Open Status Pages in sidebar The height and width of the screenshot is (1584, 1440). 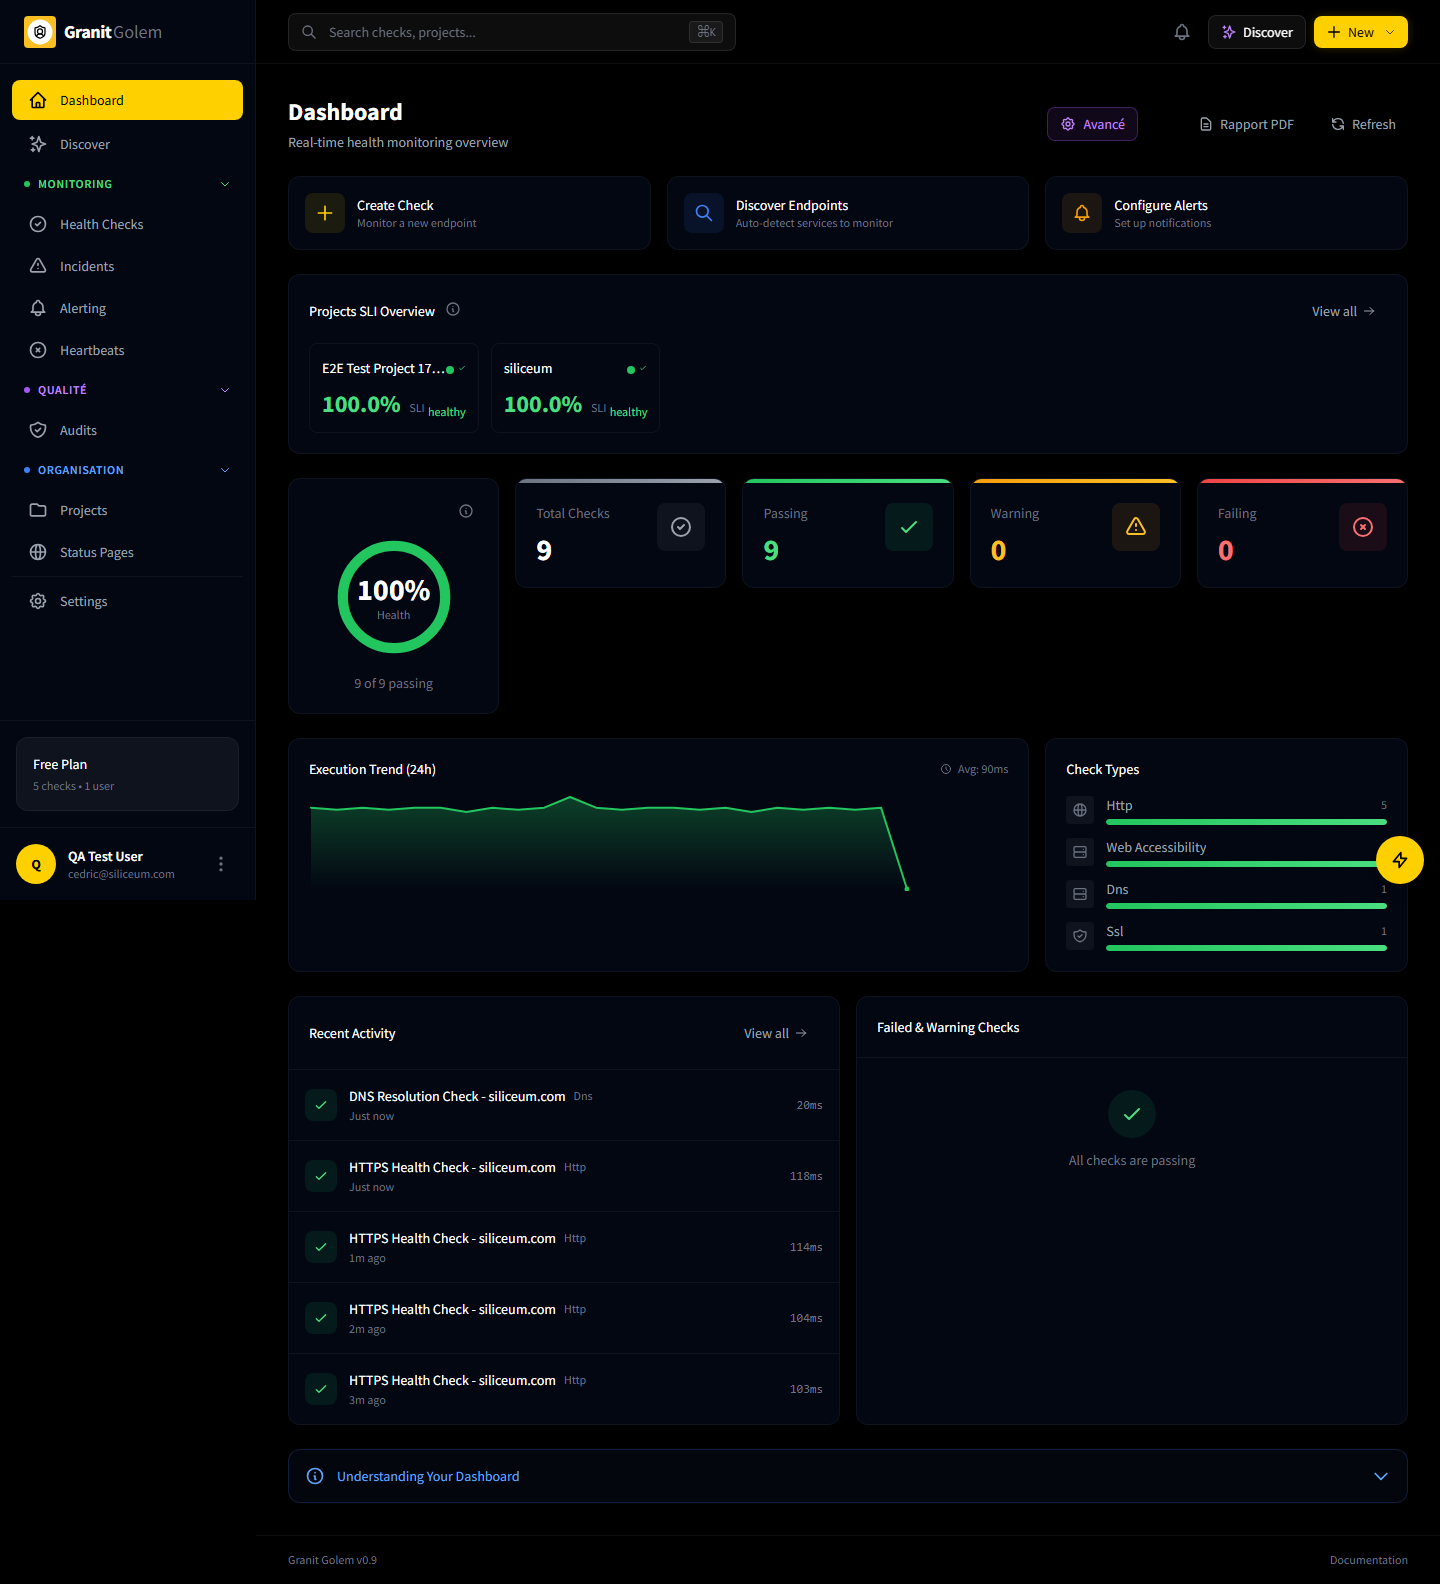pyautogui.click(x=127, y=552)
